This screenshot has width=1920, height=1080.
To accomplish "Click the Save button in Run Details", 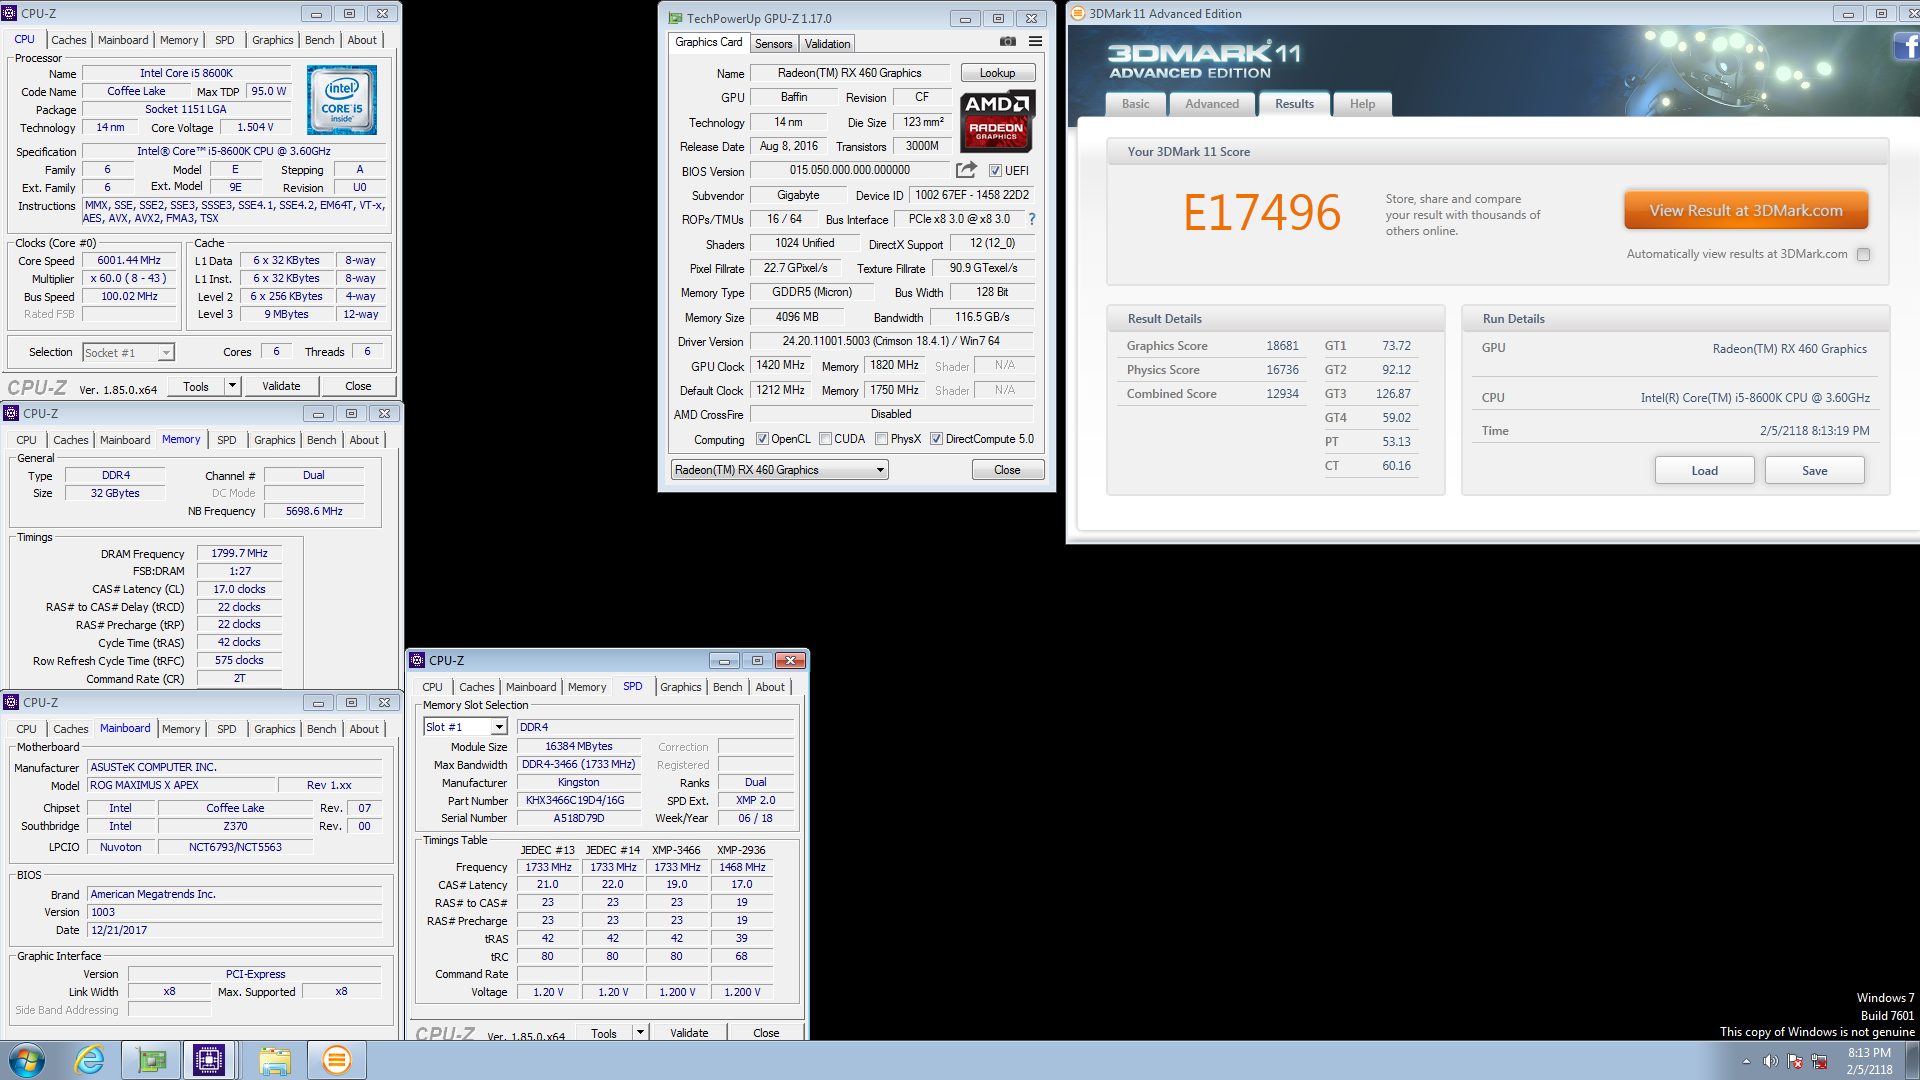I will click(x=1814, y=471).
